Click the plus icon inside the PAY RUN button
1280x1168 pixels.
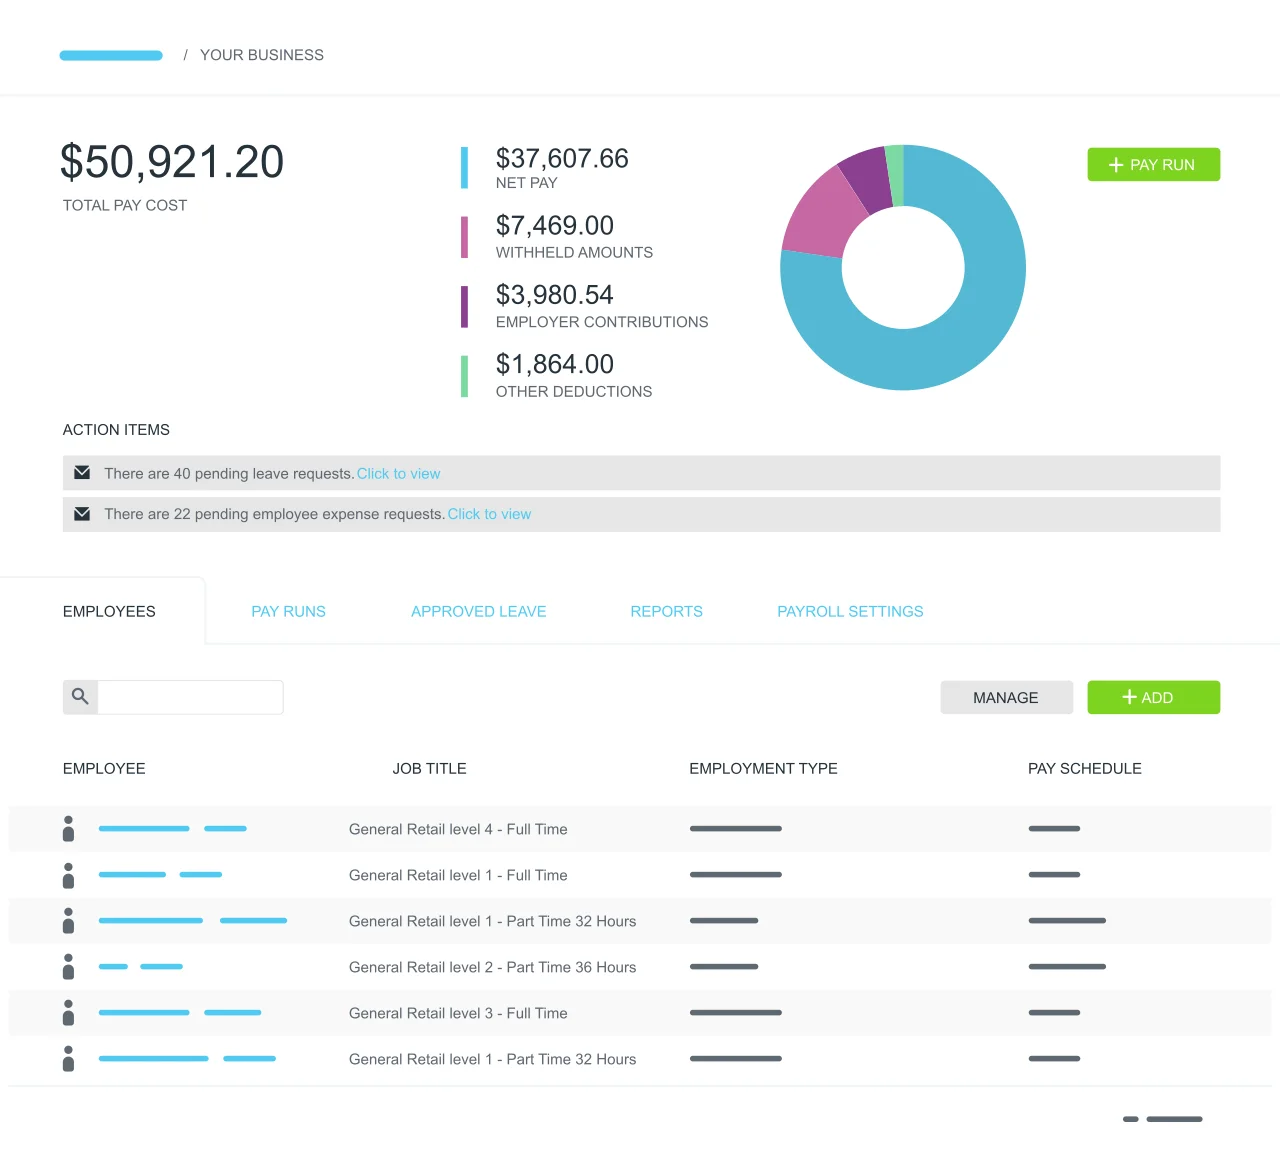[x=1116, y=164]
